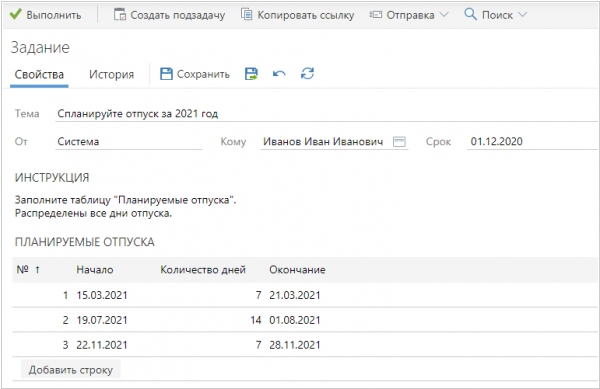The image size is (600, 389).
Task: Click the Сохранить text button
Action: point(203,74)
